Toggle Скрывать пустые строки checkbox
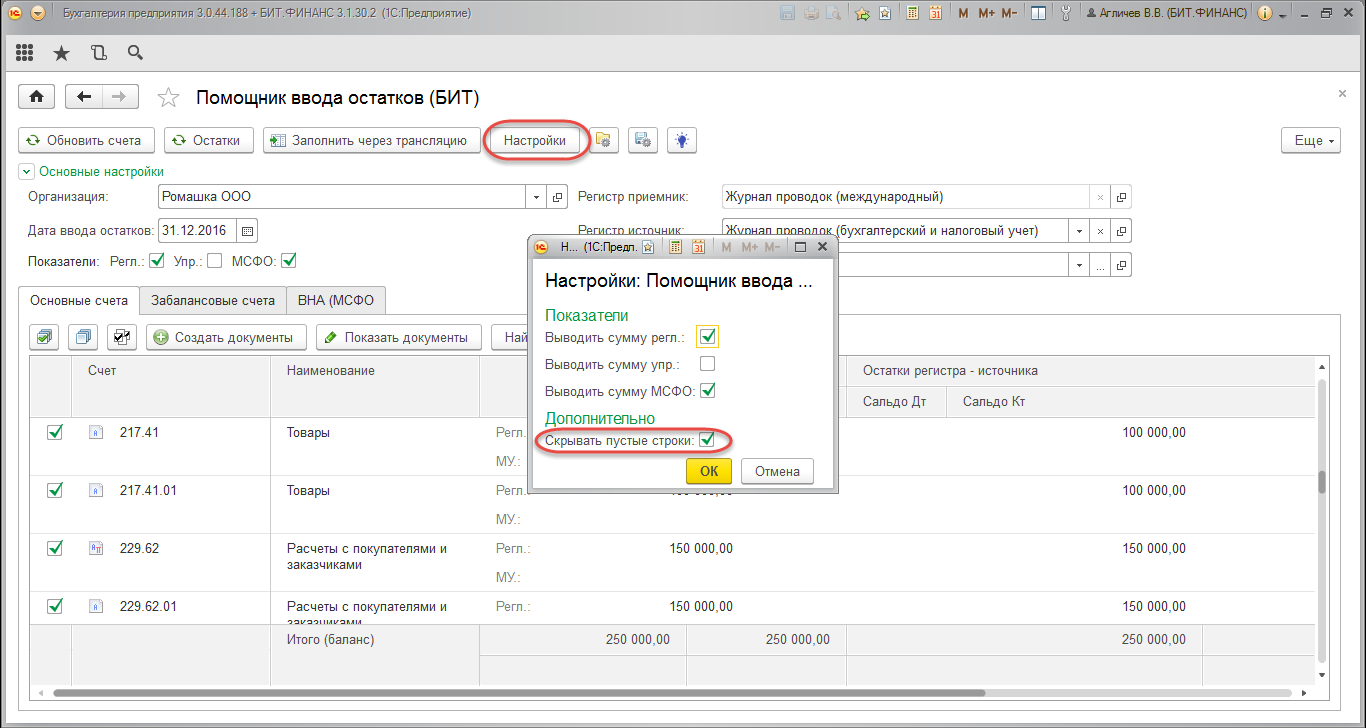This screenshot has width=1366, height=728. click(x=707, y=440)
